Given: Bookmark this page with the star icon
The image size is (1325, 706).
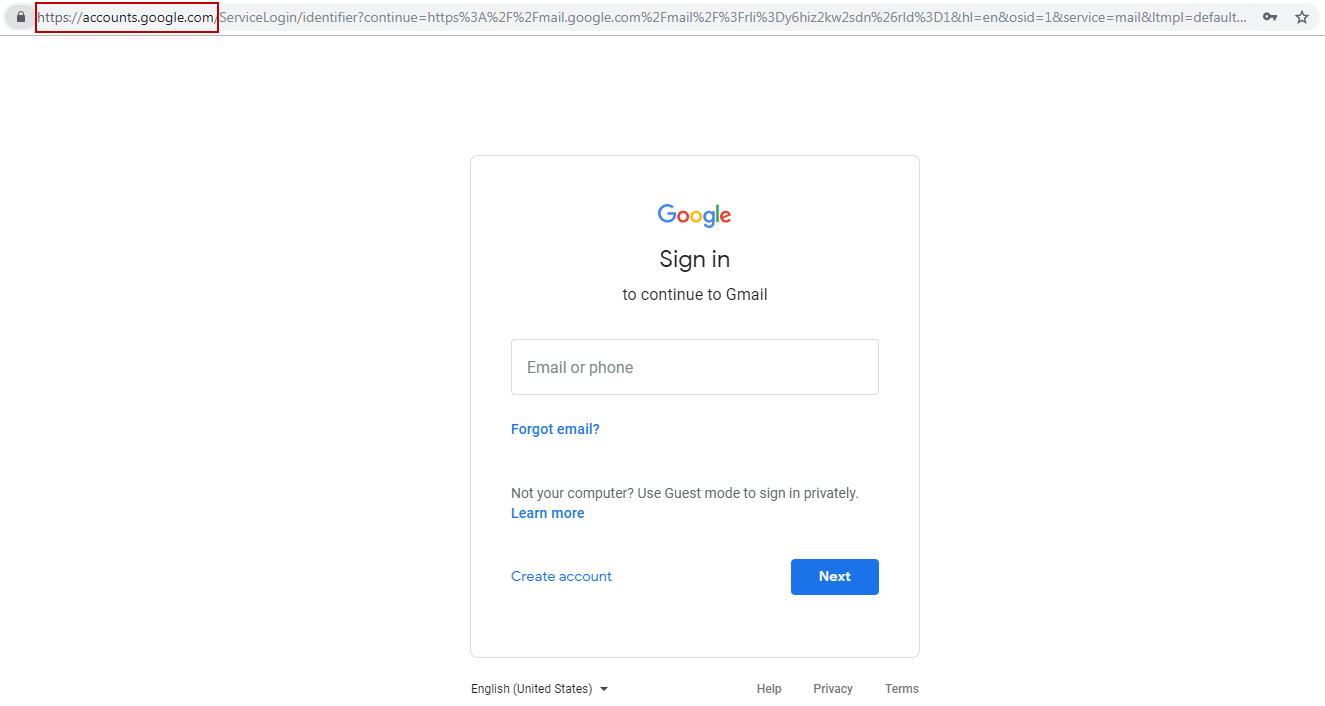Looking at the screenshot, I should [x=1302, y=17].
